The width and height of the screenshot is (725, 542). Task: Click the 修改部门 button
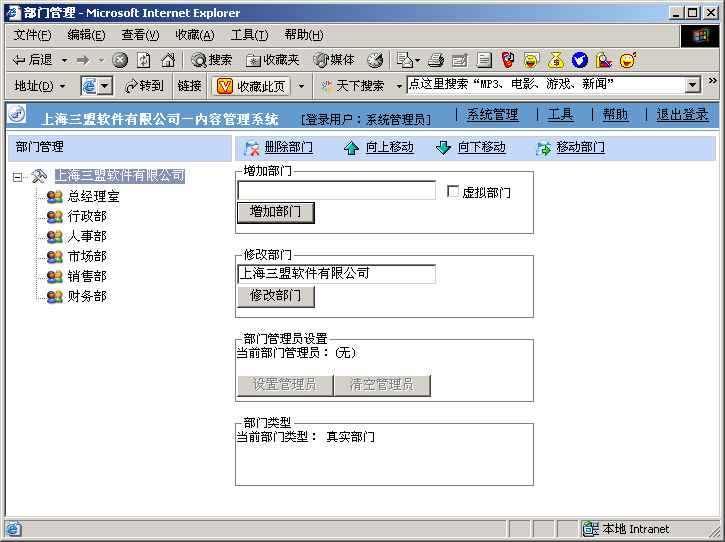[x=276, y=296]
